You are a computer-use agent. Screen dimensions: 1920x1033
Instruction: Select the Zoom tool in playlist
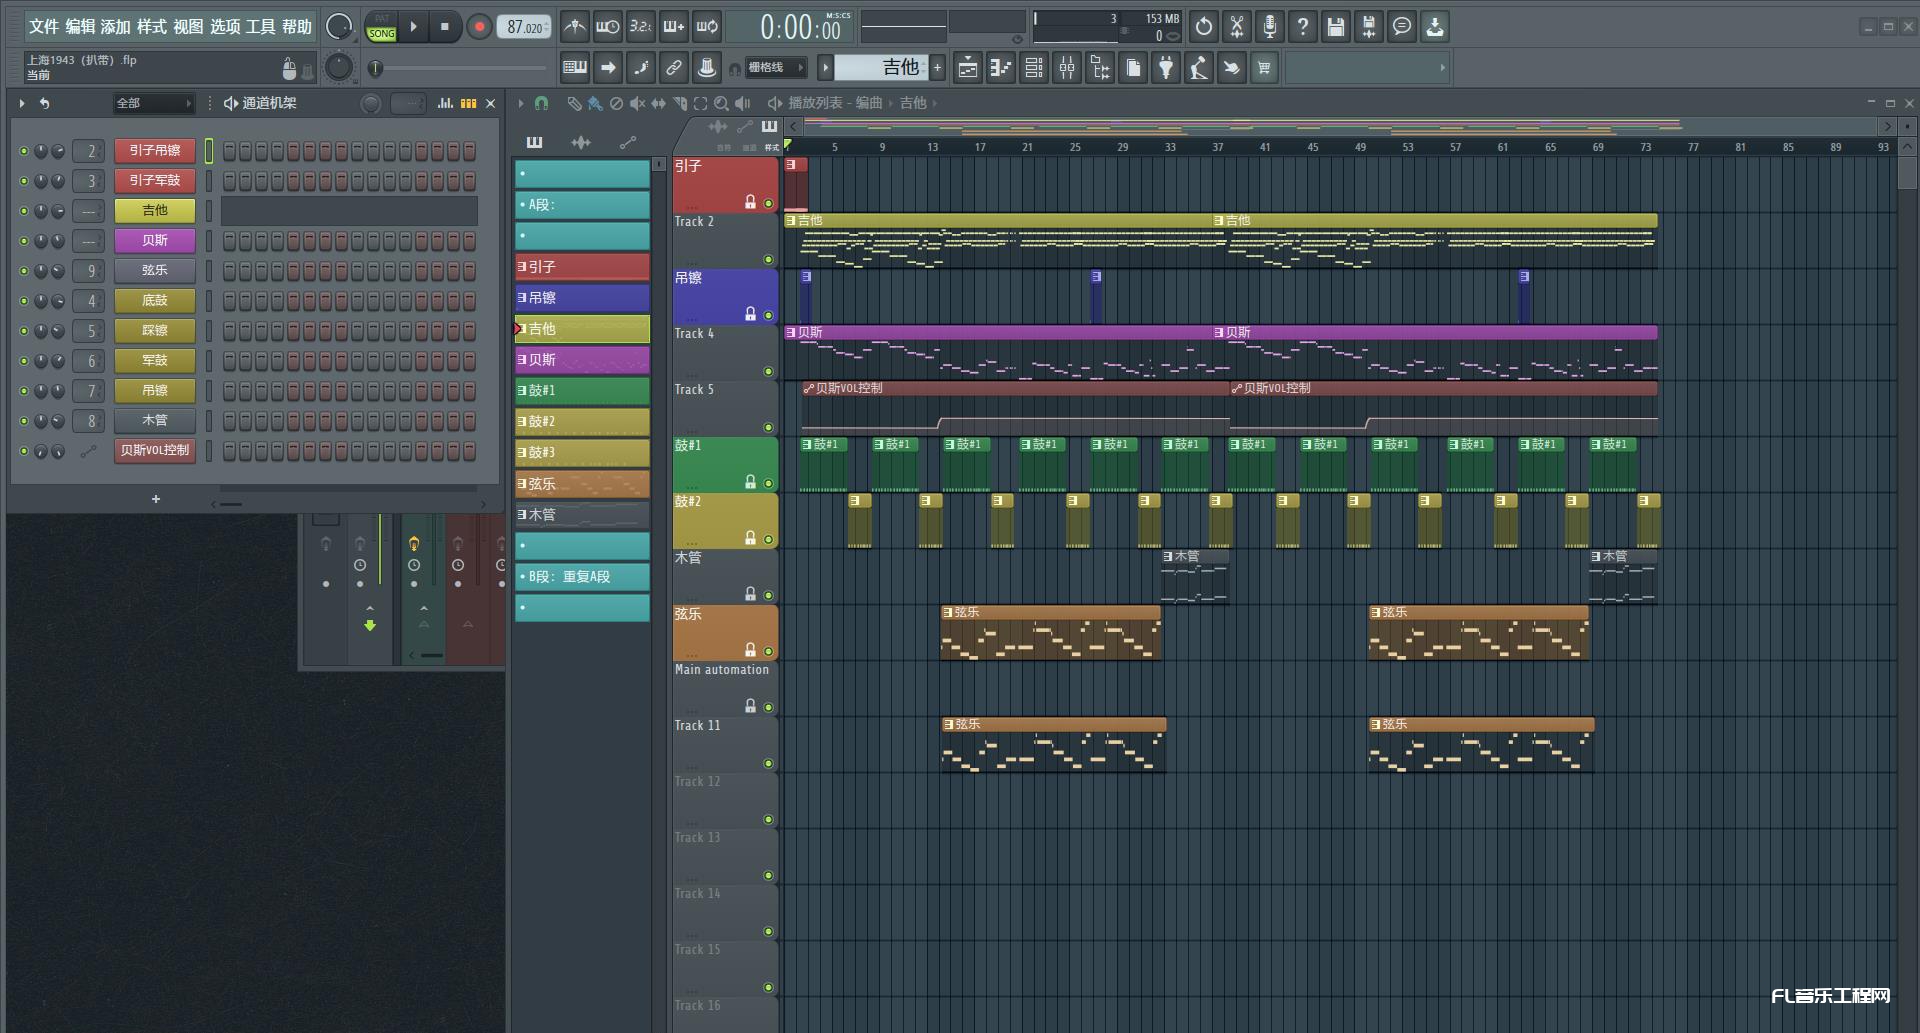coord(721,103)
